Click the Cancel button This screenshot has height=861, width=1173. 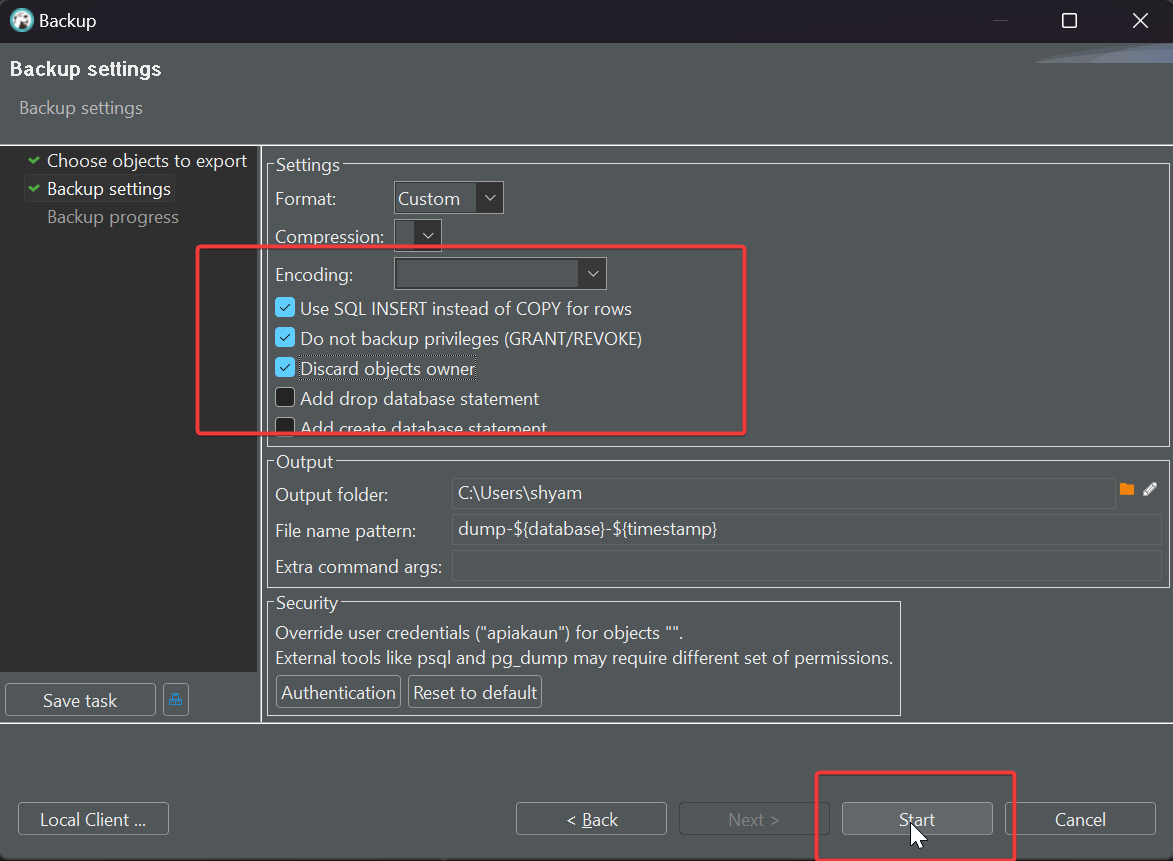1080,819
